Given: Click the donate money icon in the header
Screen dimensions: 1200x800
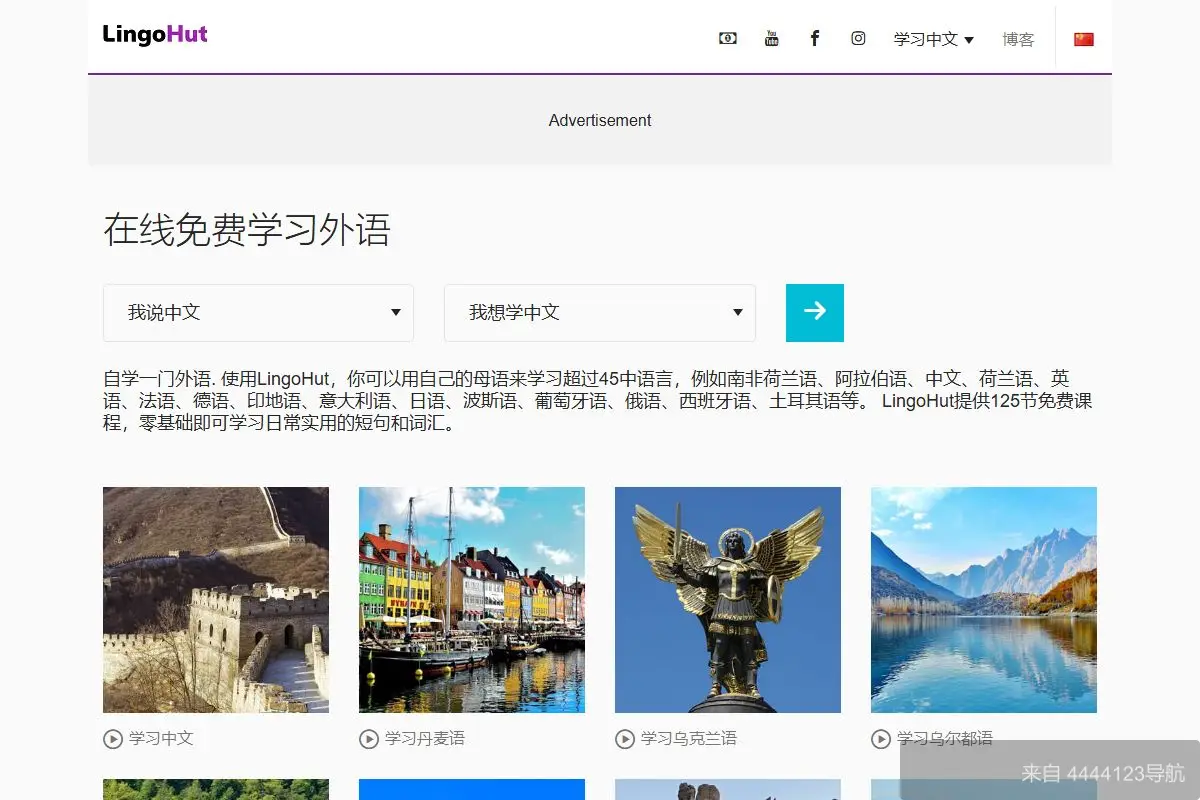Looking at the screenshot, I should [727, 37].
